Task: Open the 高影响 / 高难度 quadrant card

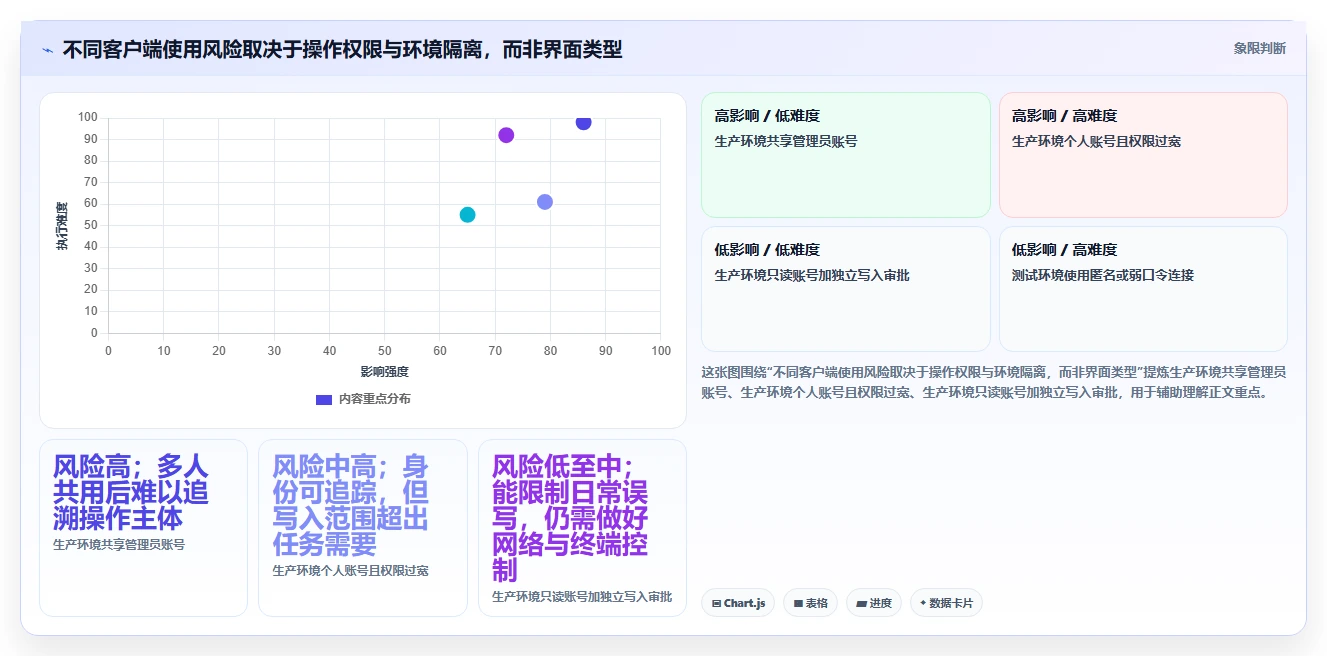Action: tap(1143, 155)
